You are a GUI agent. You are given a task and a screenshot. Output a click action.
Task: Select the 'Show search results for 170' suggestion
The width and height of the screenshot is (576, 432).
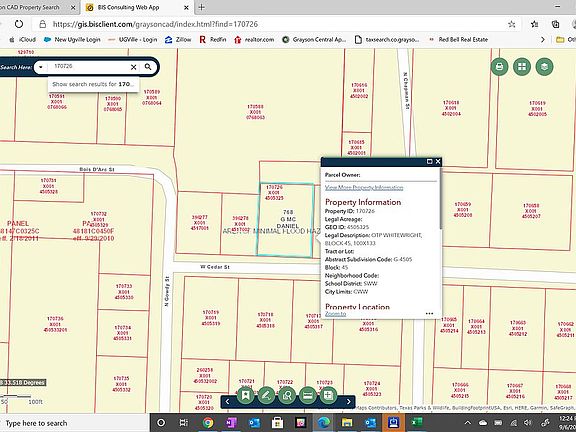tap(93, 84)
